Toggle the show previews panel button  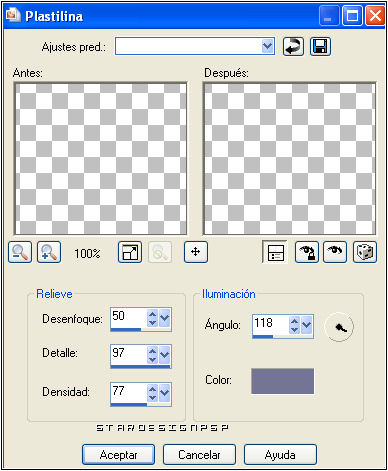[x=275, y=252]
